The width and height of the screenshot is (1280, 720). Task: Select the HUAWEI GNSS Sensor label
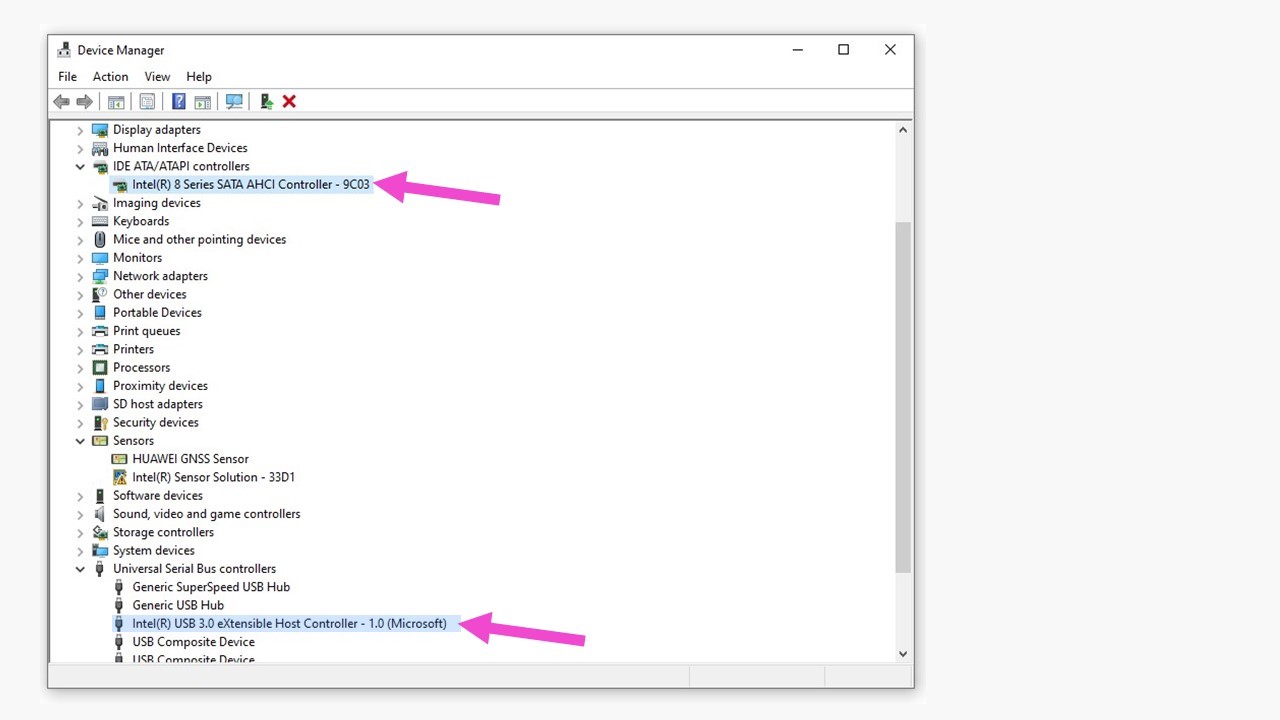tap(190, 459)
